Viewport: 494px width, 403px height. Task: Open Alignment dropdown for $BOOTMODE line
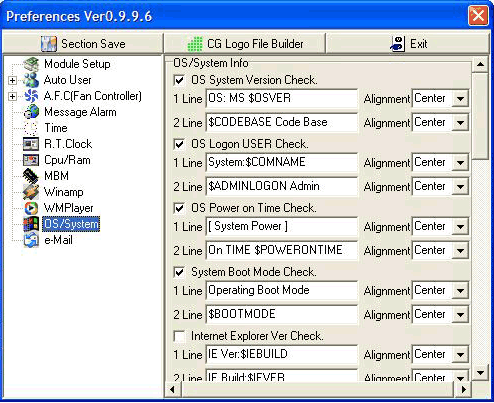point(460,315)
